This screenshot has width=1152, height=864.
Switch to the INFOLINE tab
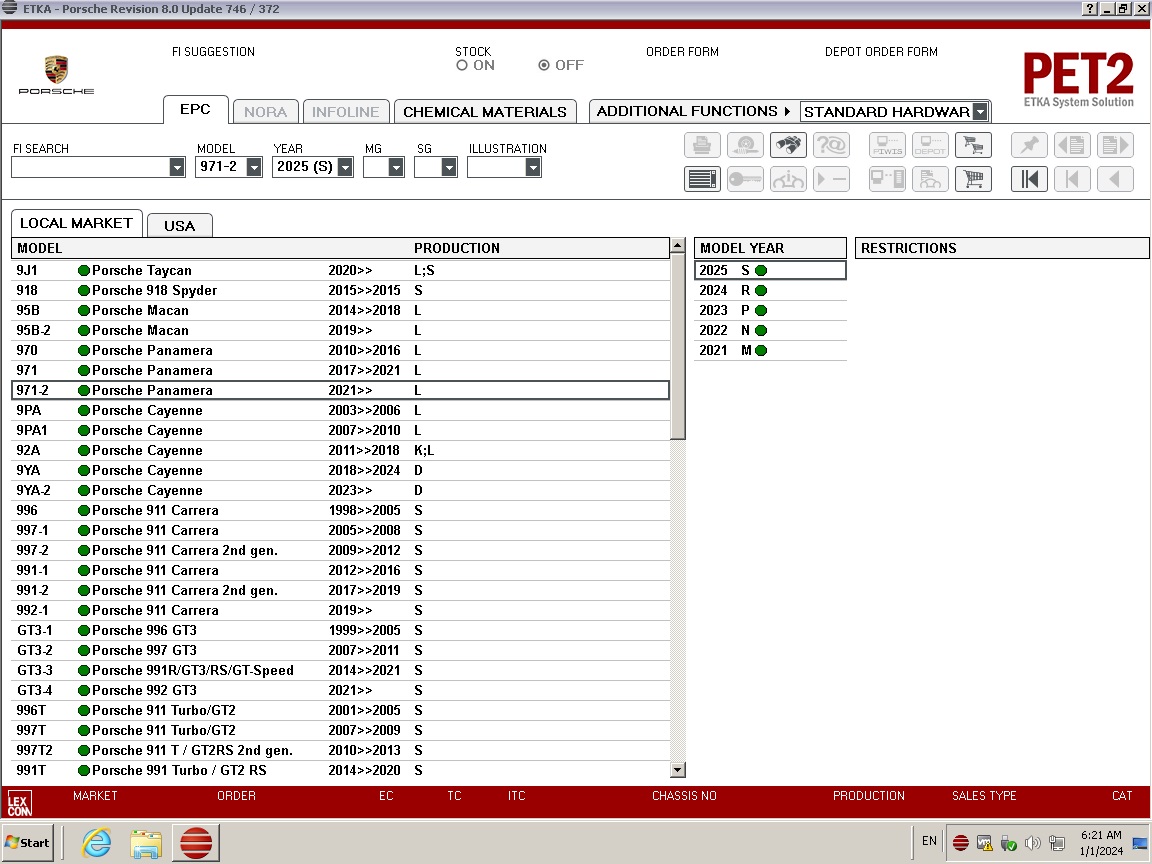tap(345, 112)
